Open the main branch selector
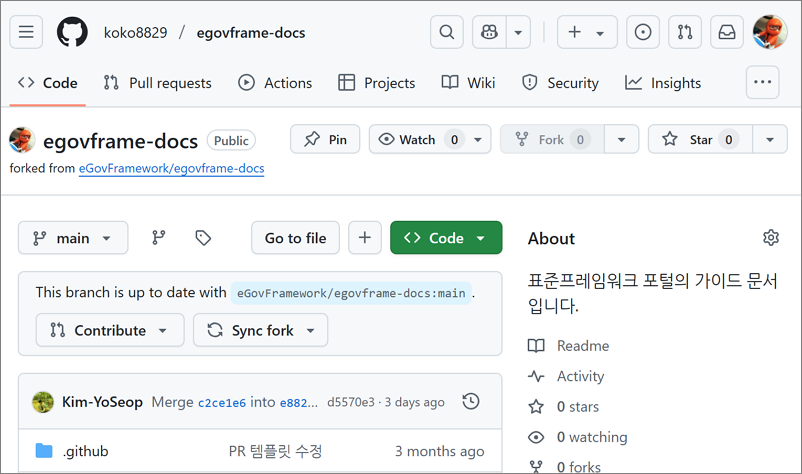 (73, 238)
